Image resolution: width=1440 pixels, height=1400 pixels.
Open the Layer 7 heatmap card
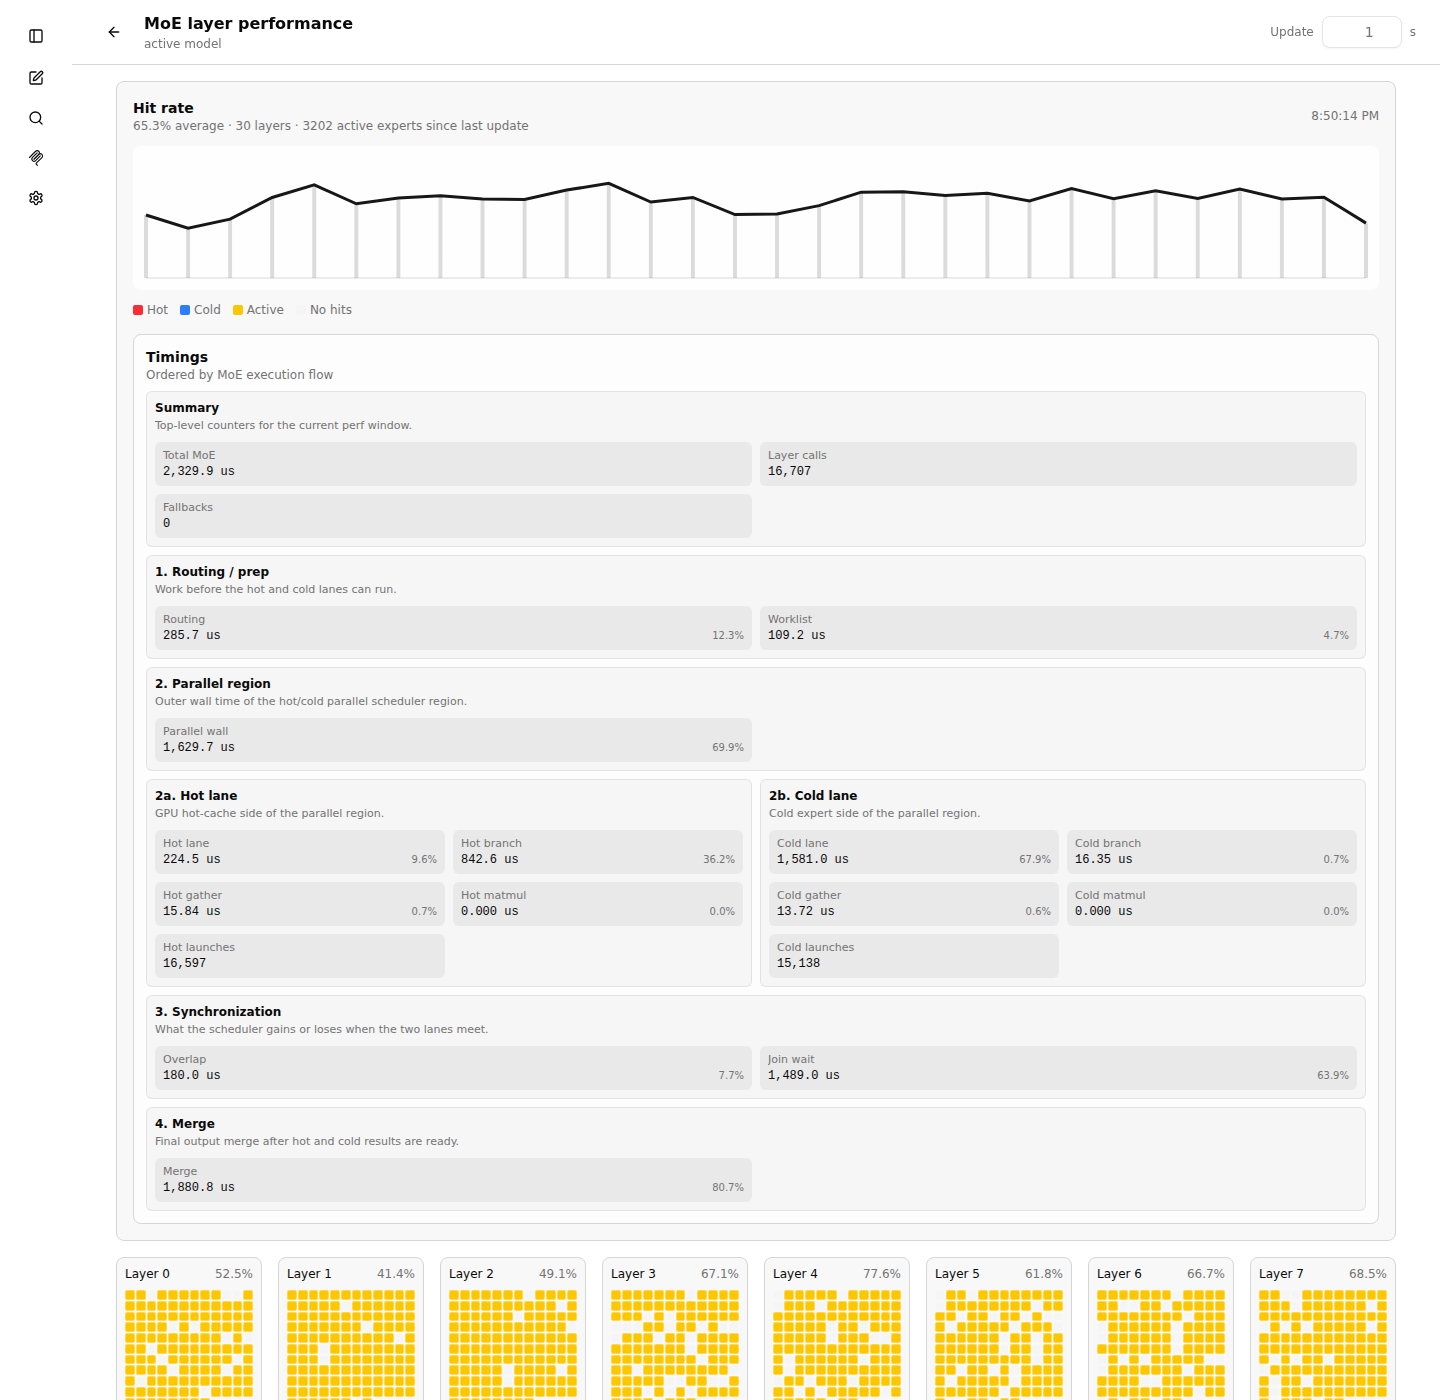pyautogui.click(x=1323, y=1329)
